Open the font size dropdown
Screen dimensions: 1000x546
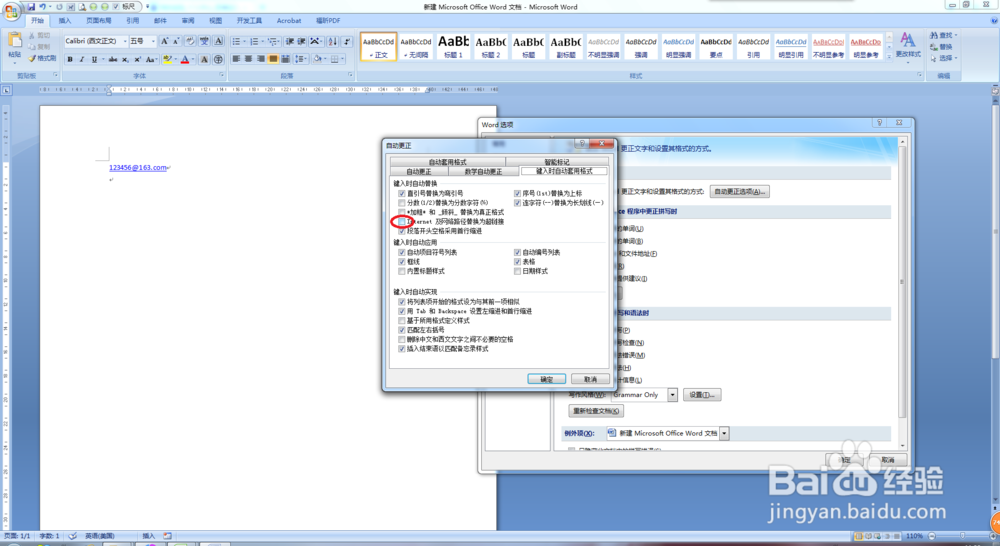click(153, 41)
